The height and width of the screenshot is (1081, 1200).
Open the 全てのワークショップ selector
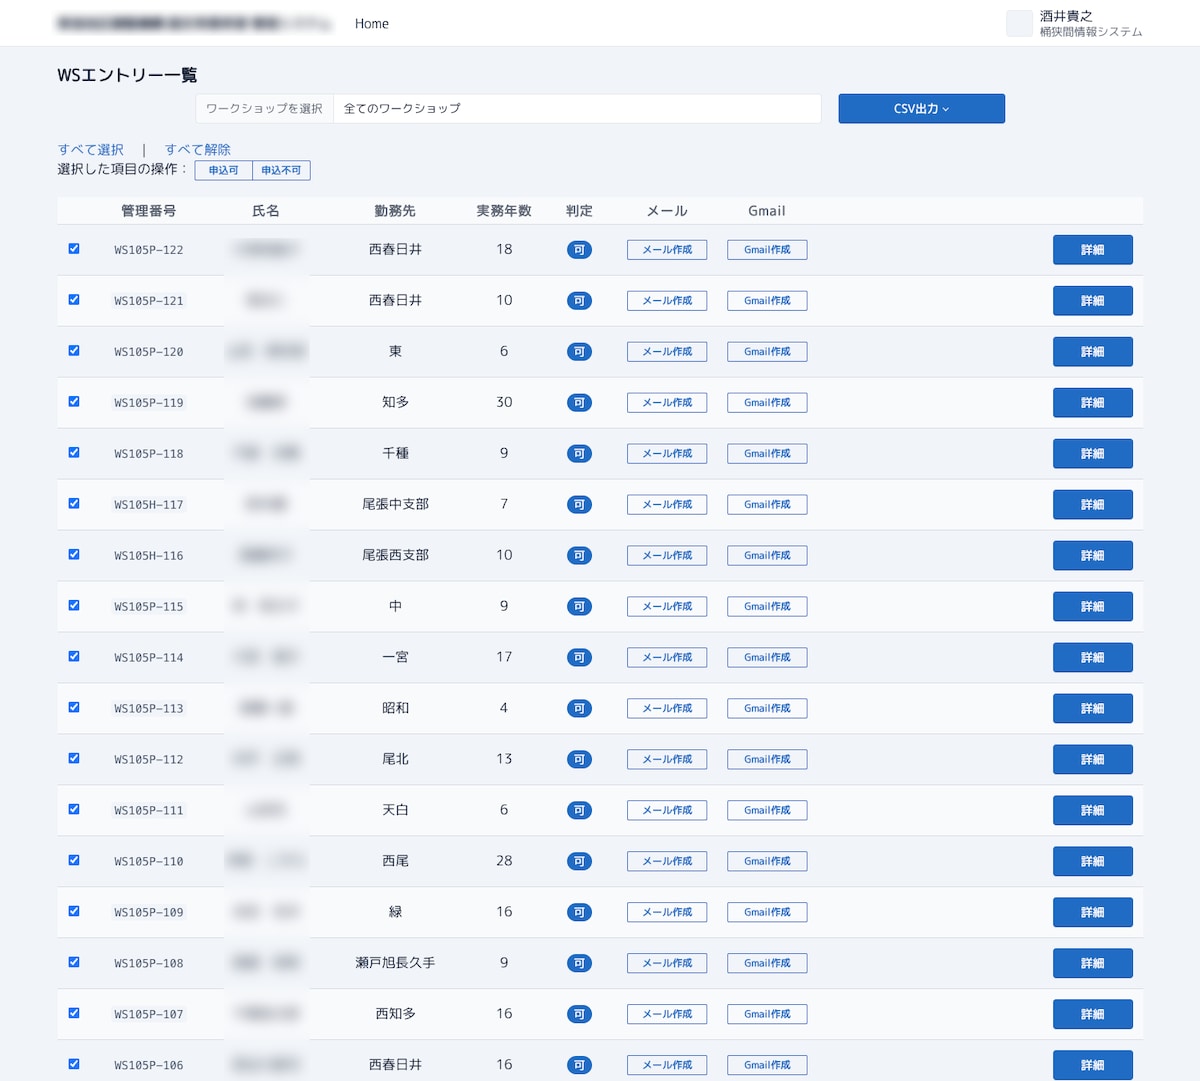point(577,109)
